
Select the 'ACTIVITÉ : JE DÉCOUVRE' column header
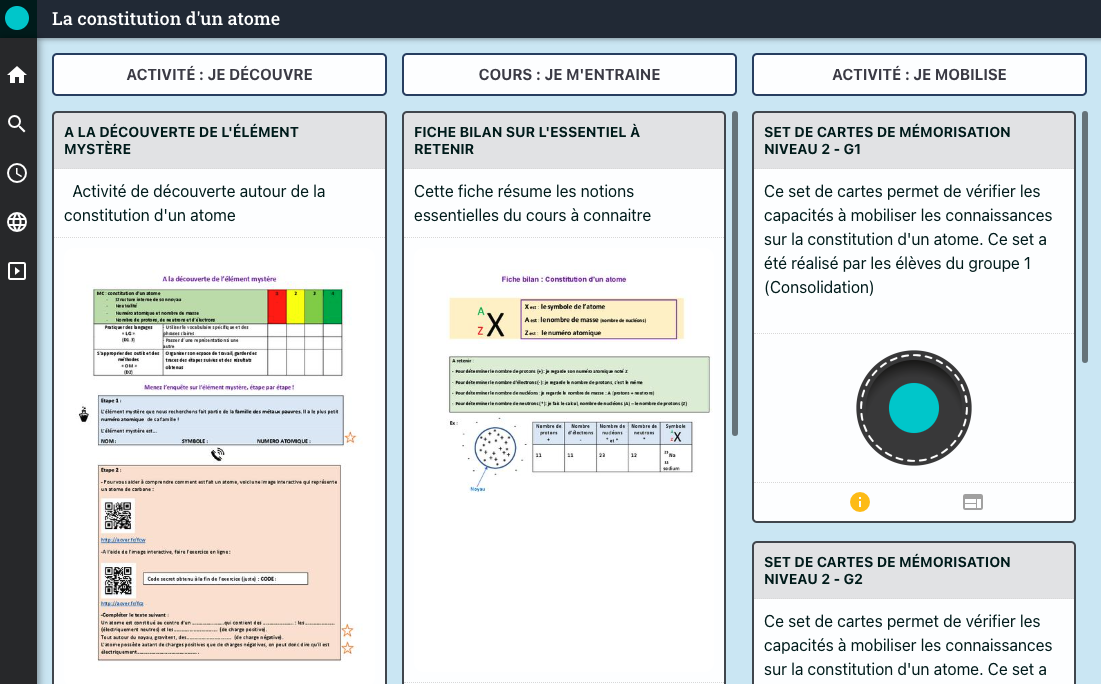click(219, 75)
